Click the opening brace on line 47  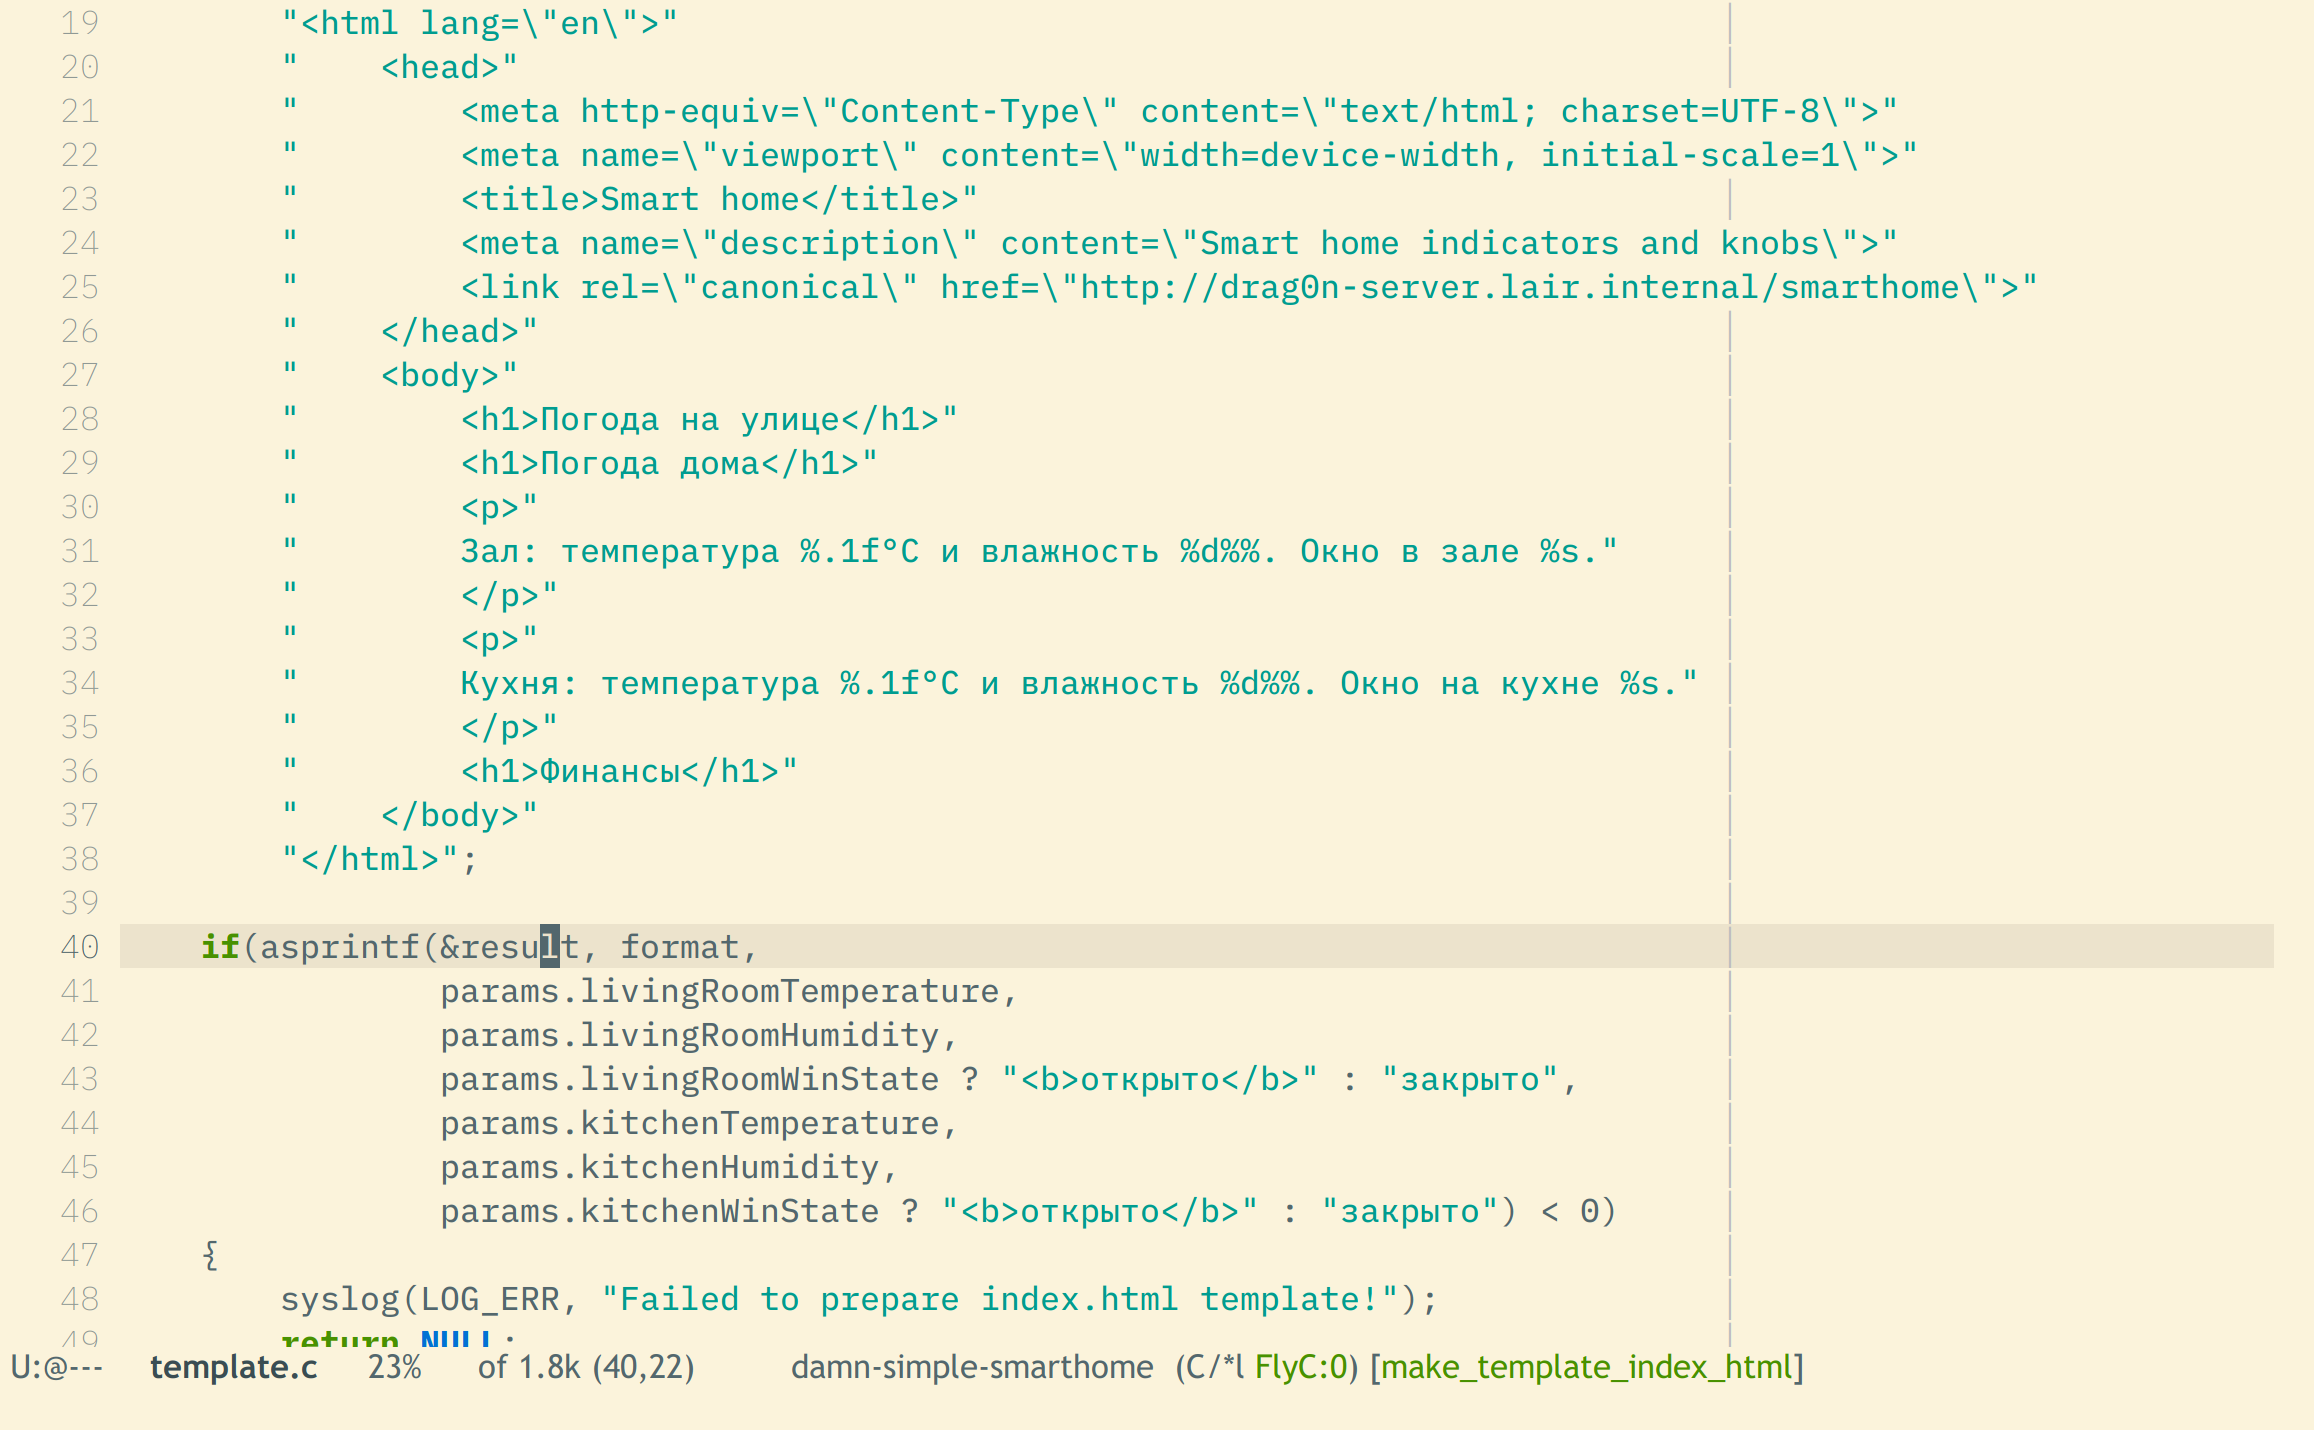(x=210, y=1255)
